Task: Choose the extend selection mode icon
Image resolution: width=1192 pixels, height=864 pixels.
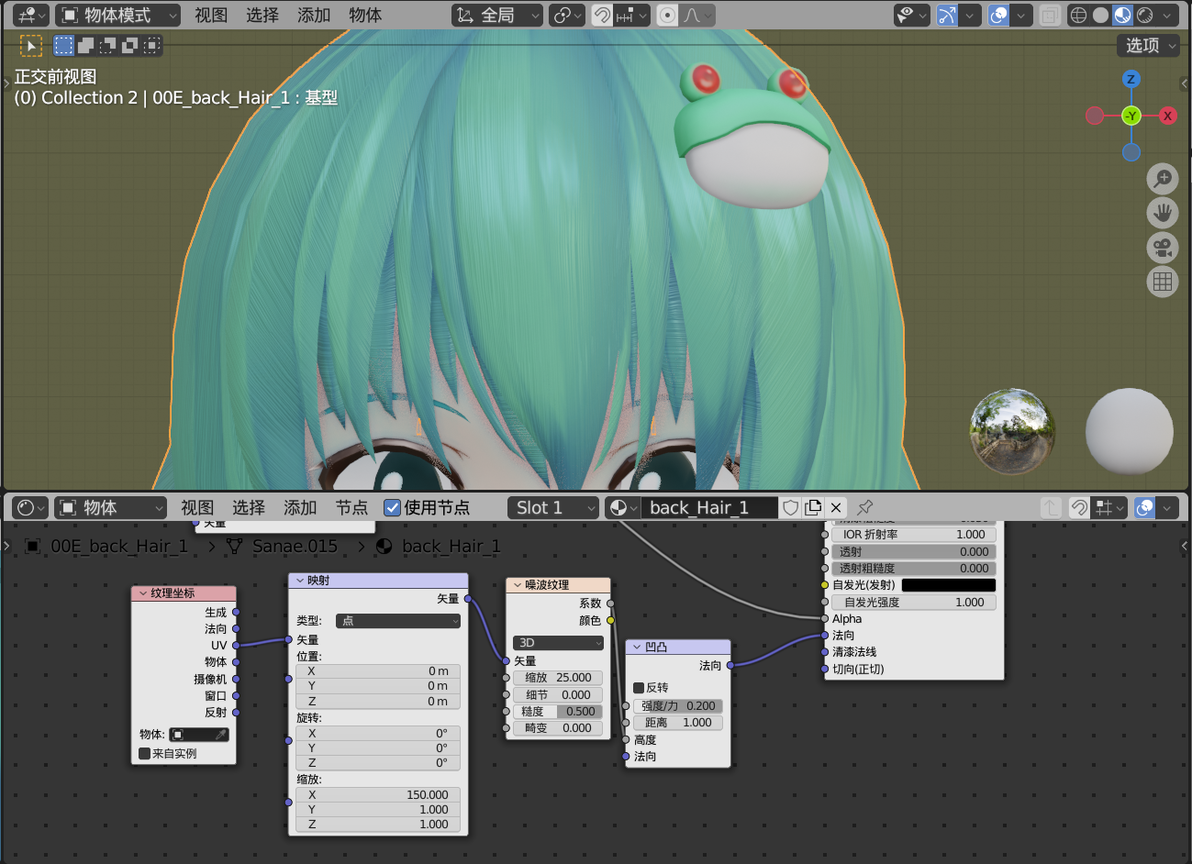Action: point(86,46)
